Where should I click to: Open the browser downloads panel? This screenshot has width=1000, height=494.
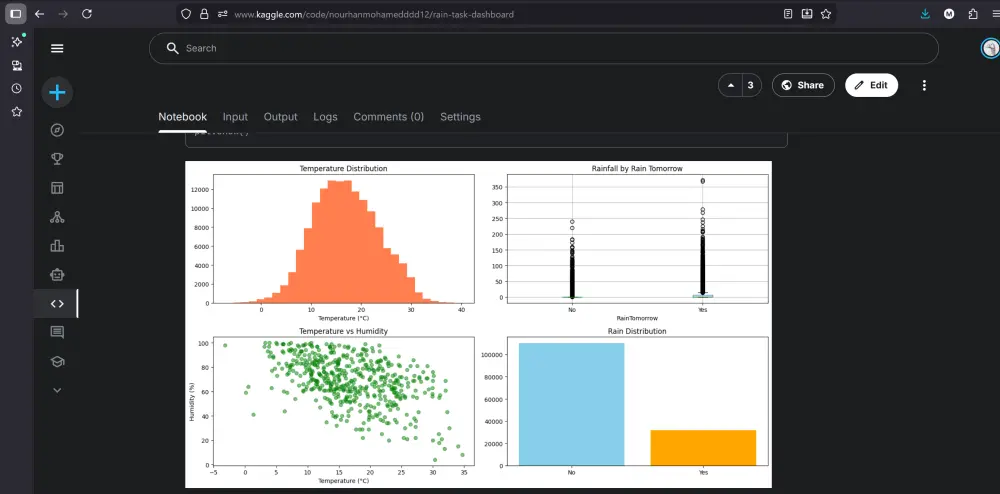point(925,14)
